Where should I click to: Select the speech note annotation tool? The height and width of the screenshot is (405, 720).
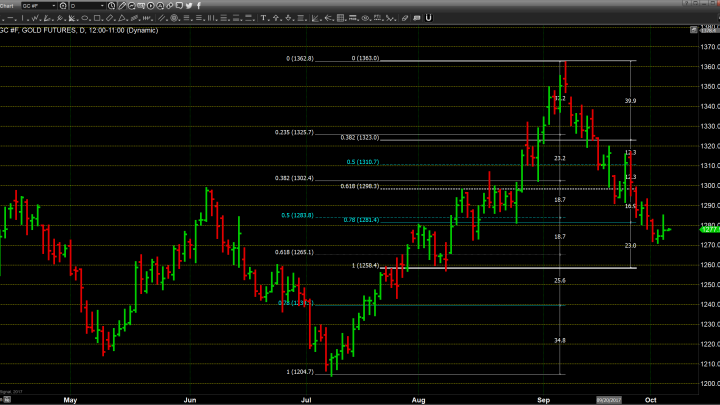tap(416, 18)
